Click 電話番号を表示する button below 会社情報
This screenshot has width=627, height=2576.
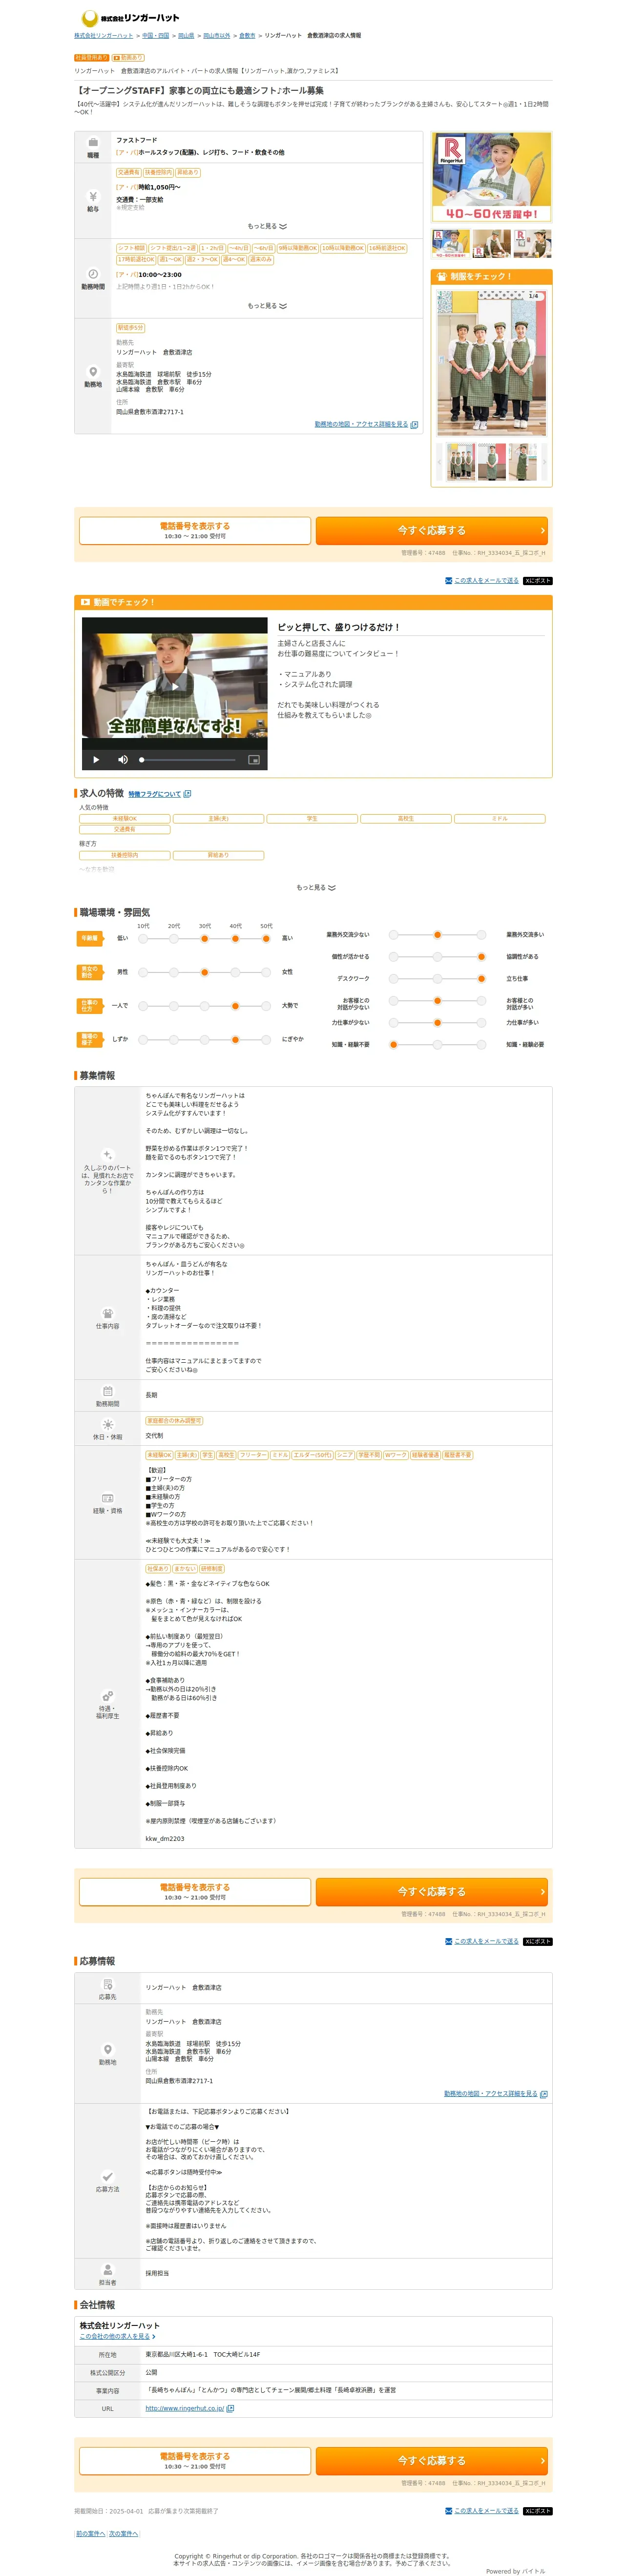point(195,2460)
